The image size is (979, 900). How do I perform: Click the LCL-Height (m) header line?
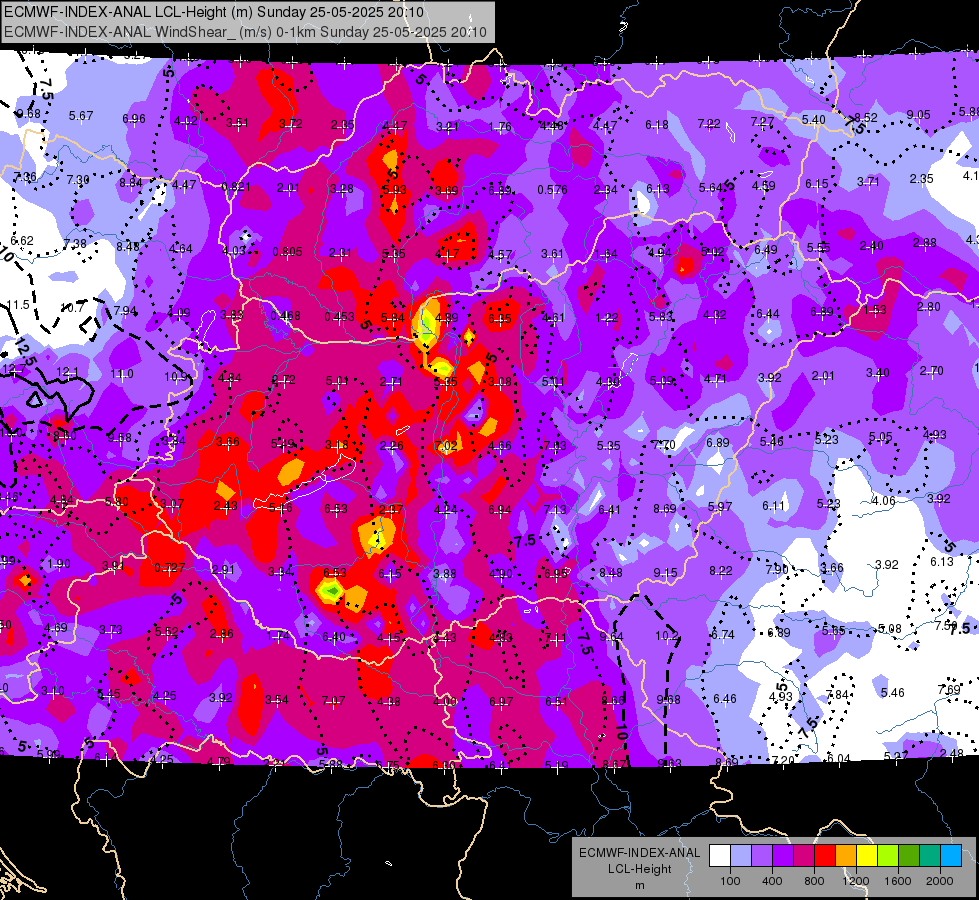point(214,12)
